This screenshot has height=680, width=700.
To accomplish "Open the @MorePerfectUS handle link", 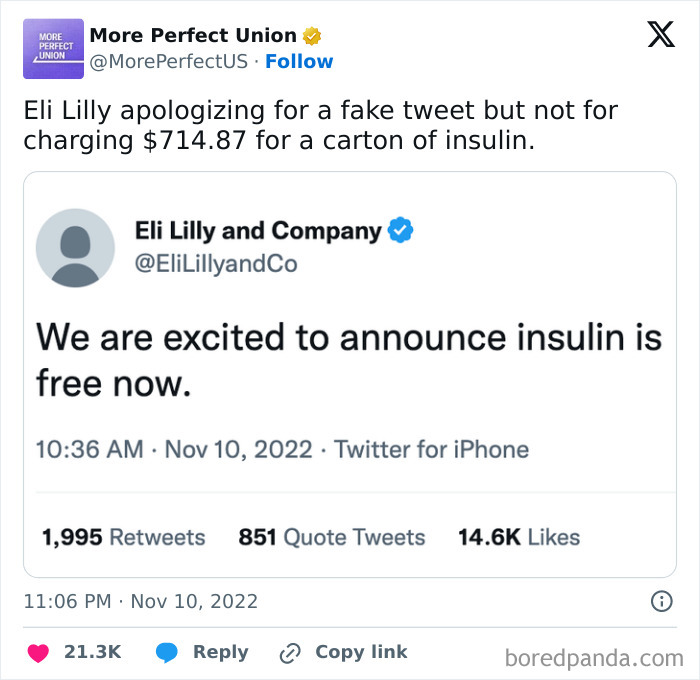I will tap(169, 62).
